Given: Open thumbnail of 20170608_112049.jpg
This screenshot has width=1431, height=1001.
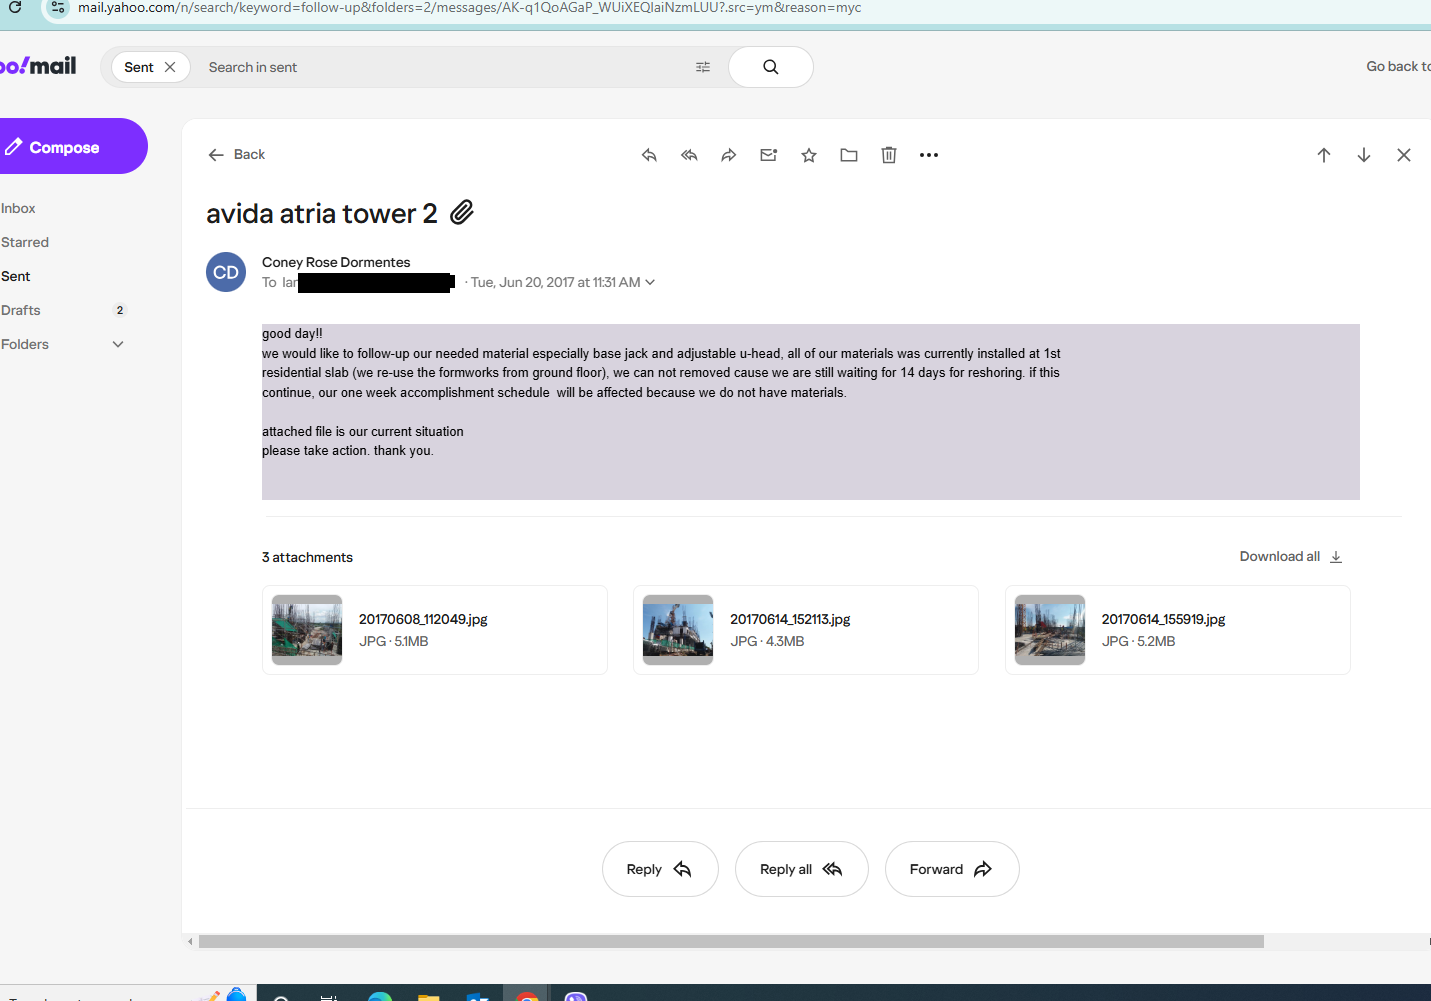Looking at the screenshot, I should coord(307,630).
